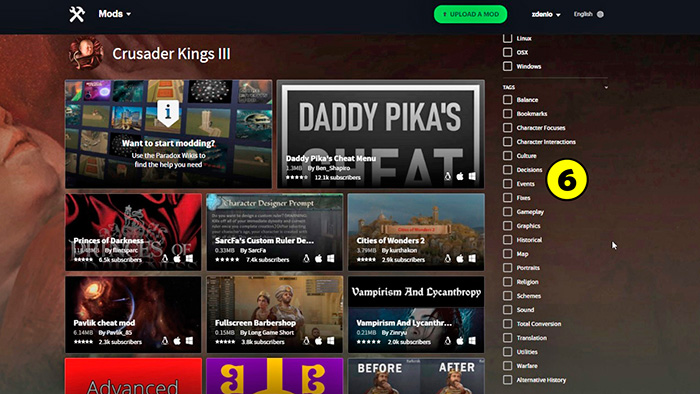The height and width of the screenshot is (394, 700).
Task: Tick the Gameplay tag checkbox
Action: coord(508,212)
